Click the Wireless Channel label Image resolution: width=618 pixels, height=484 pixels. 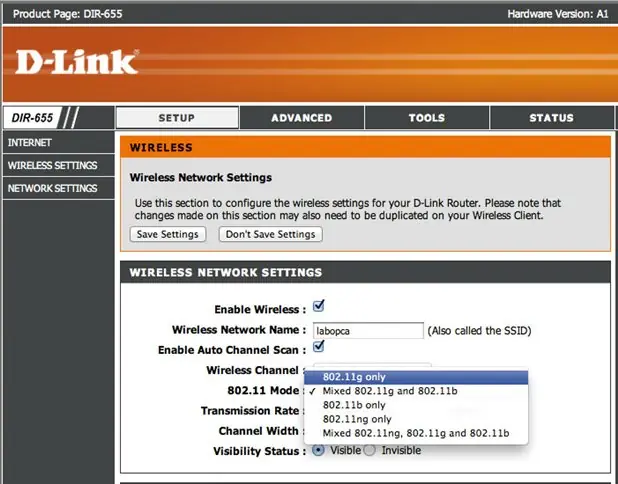point(254,370)
